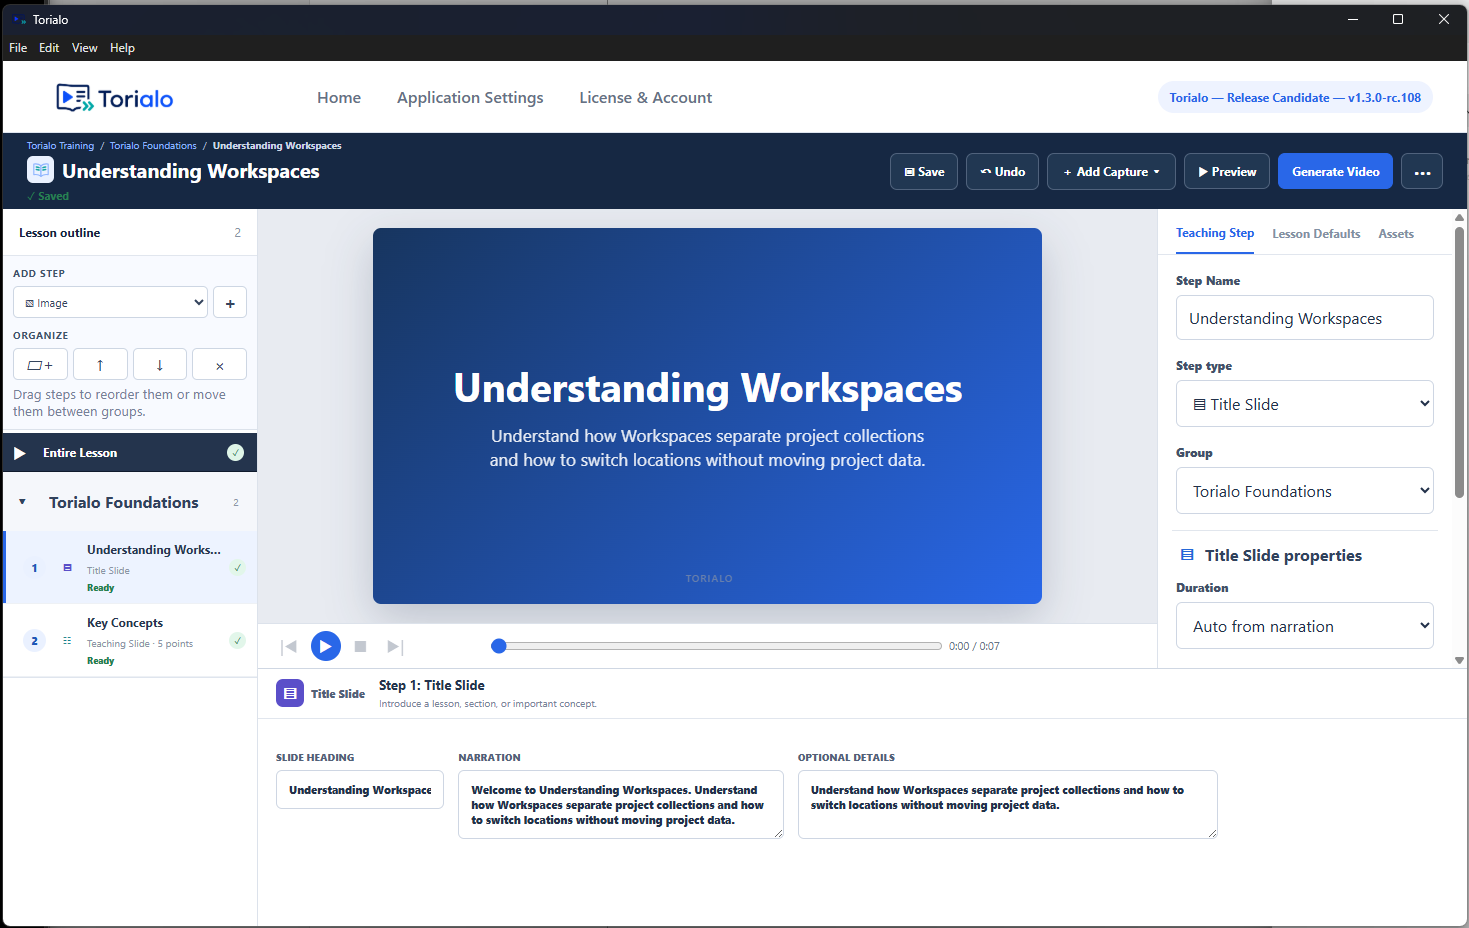Open the View menu

coord(85,48)
